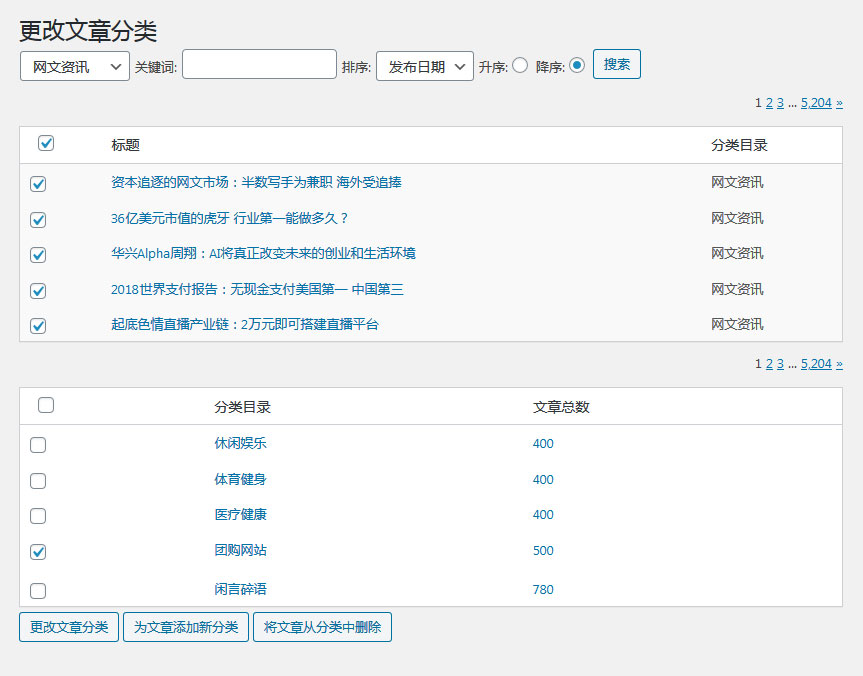
Task: Open the 网文资讯 category filter dropdown
Action: pos(74,64)
